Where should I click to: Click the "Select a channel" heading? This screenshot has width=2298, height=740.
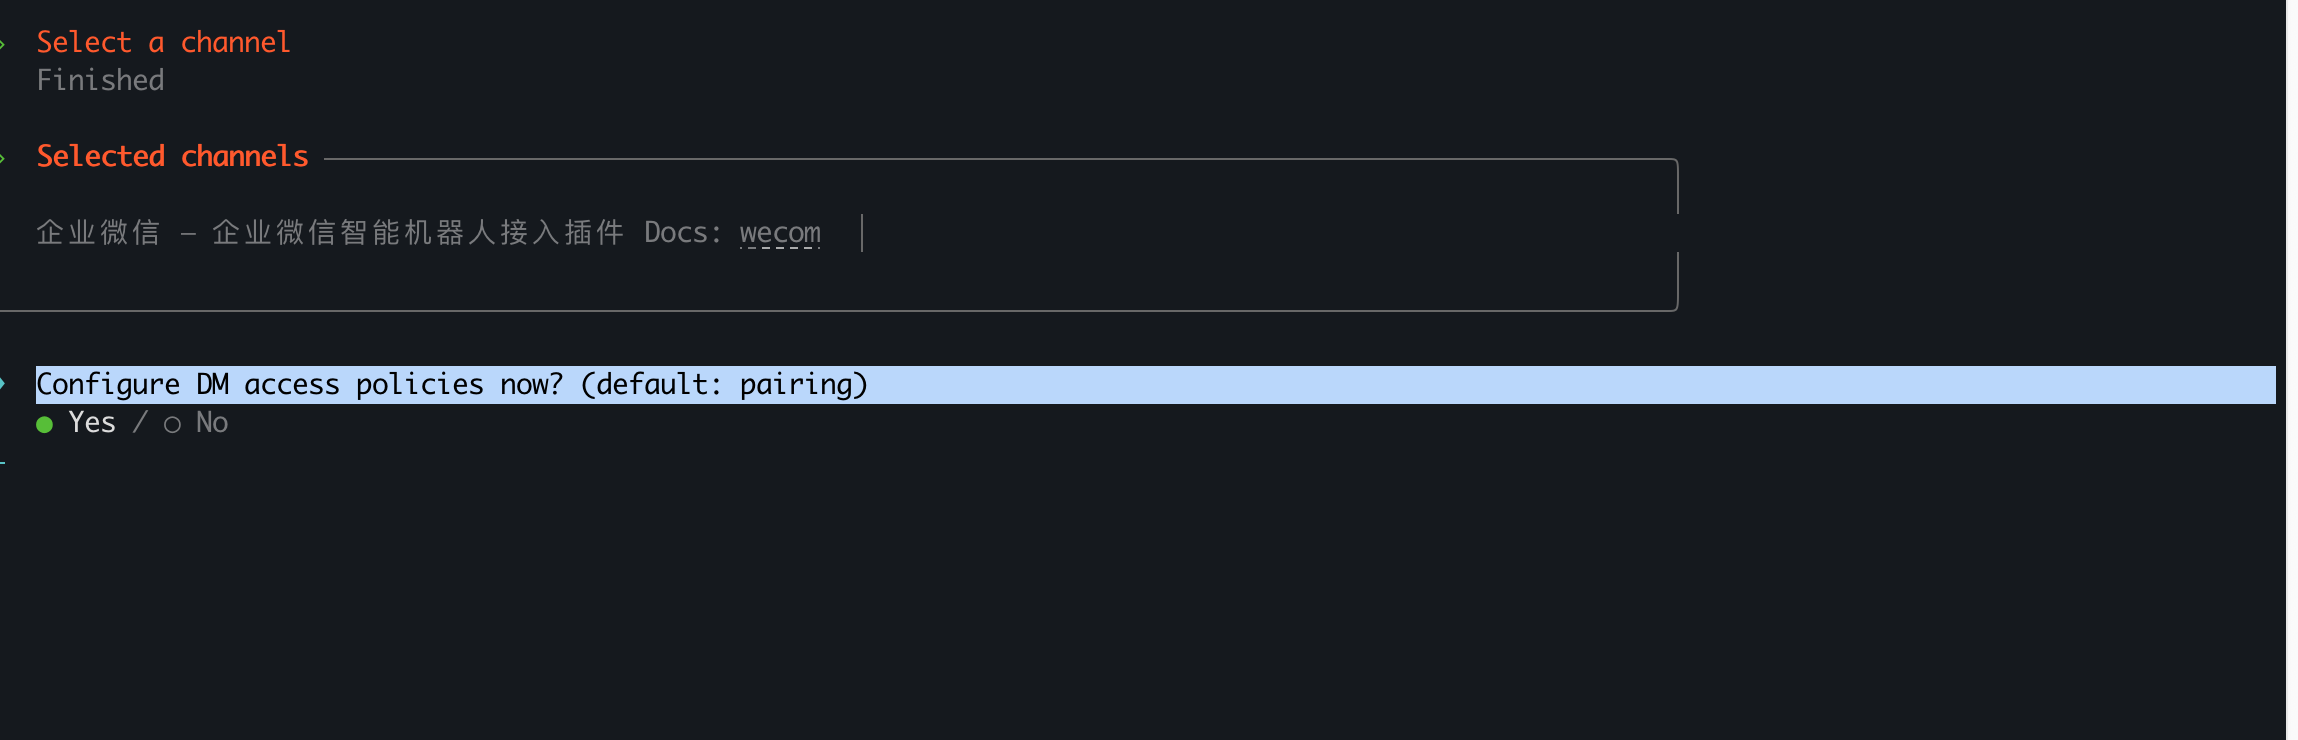click(x=164, y=42)
